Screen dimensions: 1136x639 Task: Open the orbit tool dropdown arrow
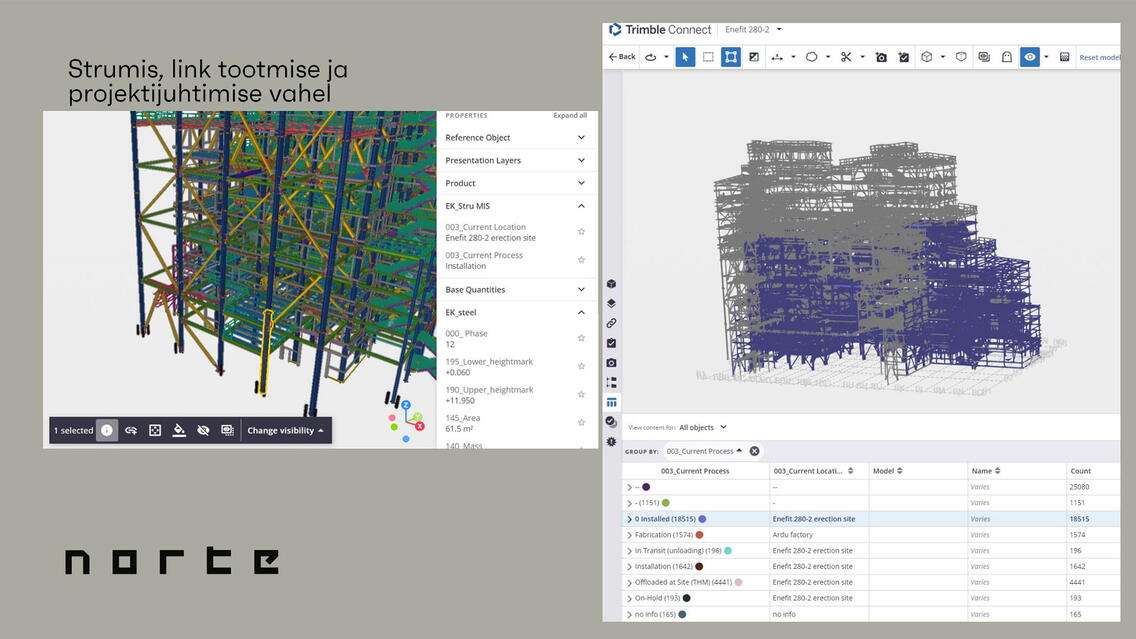[666, 57]
